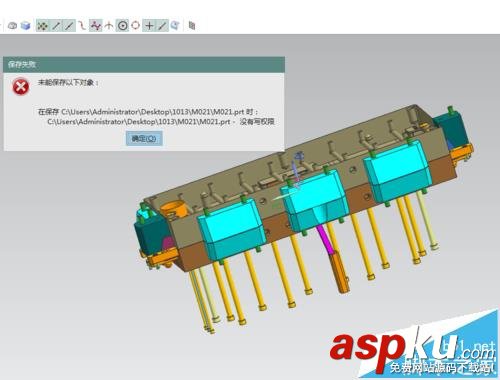Click the last toolbar icon after the separator
This screenshot has width=500, height=380.
click(192, 26)
